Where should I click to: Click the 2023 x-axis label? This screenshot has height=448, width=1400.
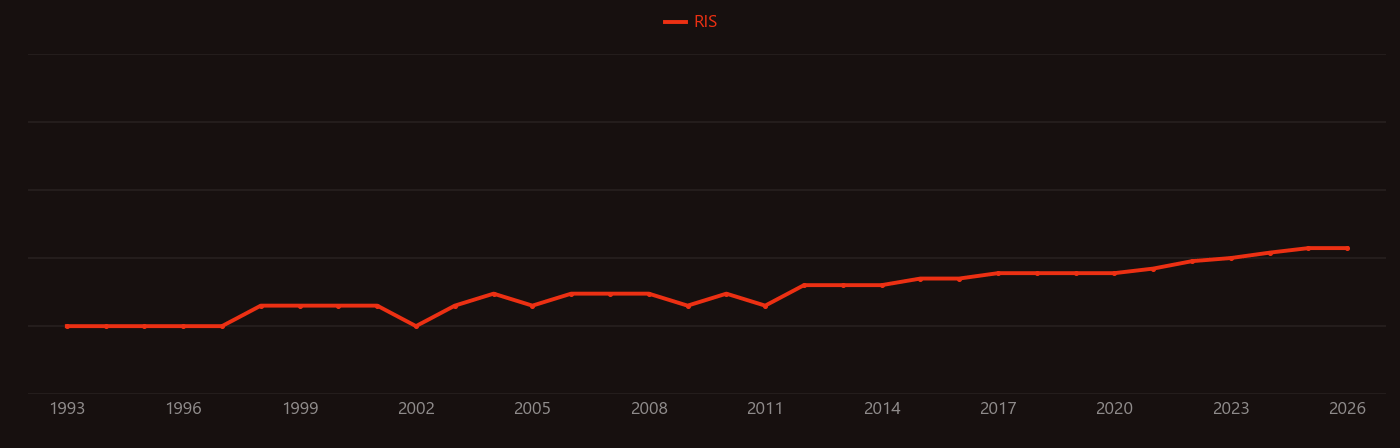pos(1231,409)
